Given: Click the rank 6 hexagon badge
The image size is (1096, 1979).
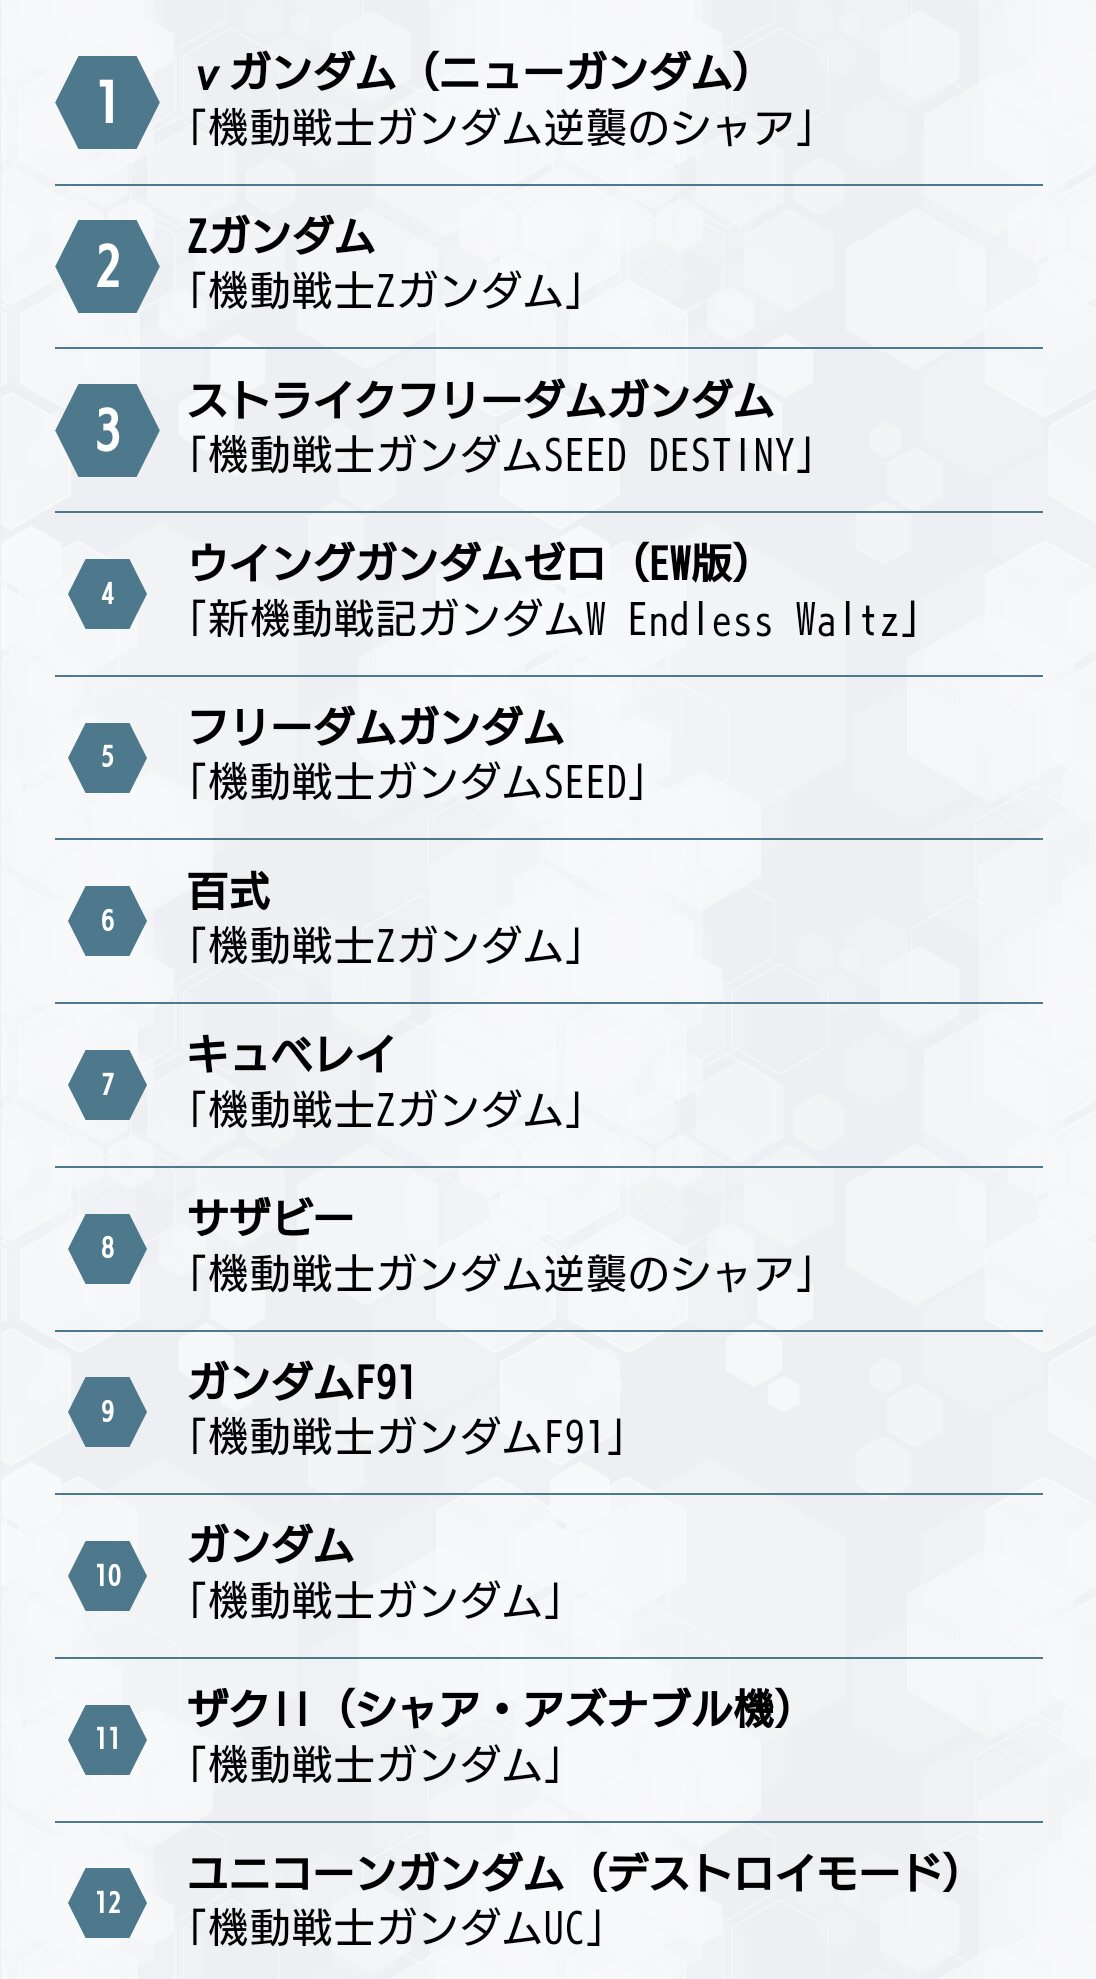Looking at the screenshot, I should [107, 921].
